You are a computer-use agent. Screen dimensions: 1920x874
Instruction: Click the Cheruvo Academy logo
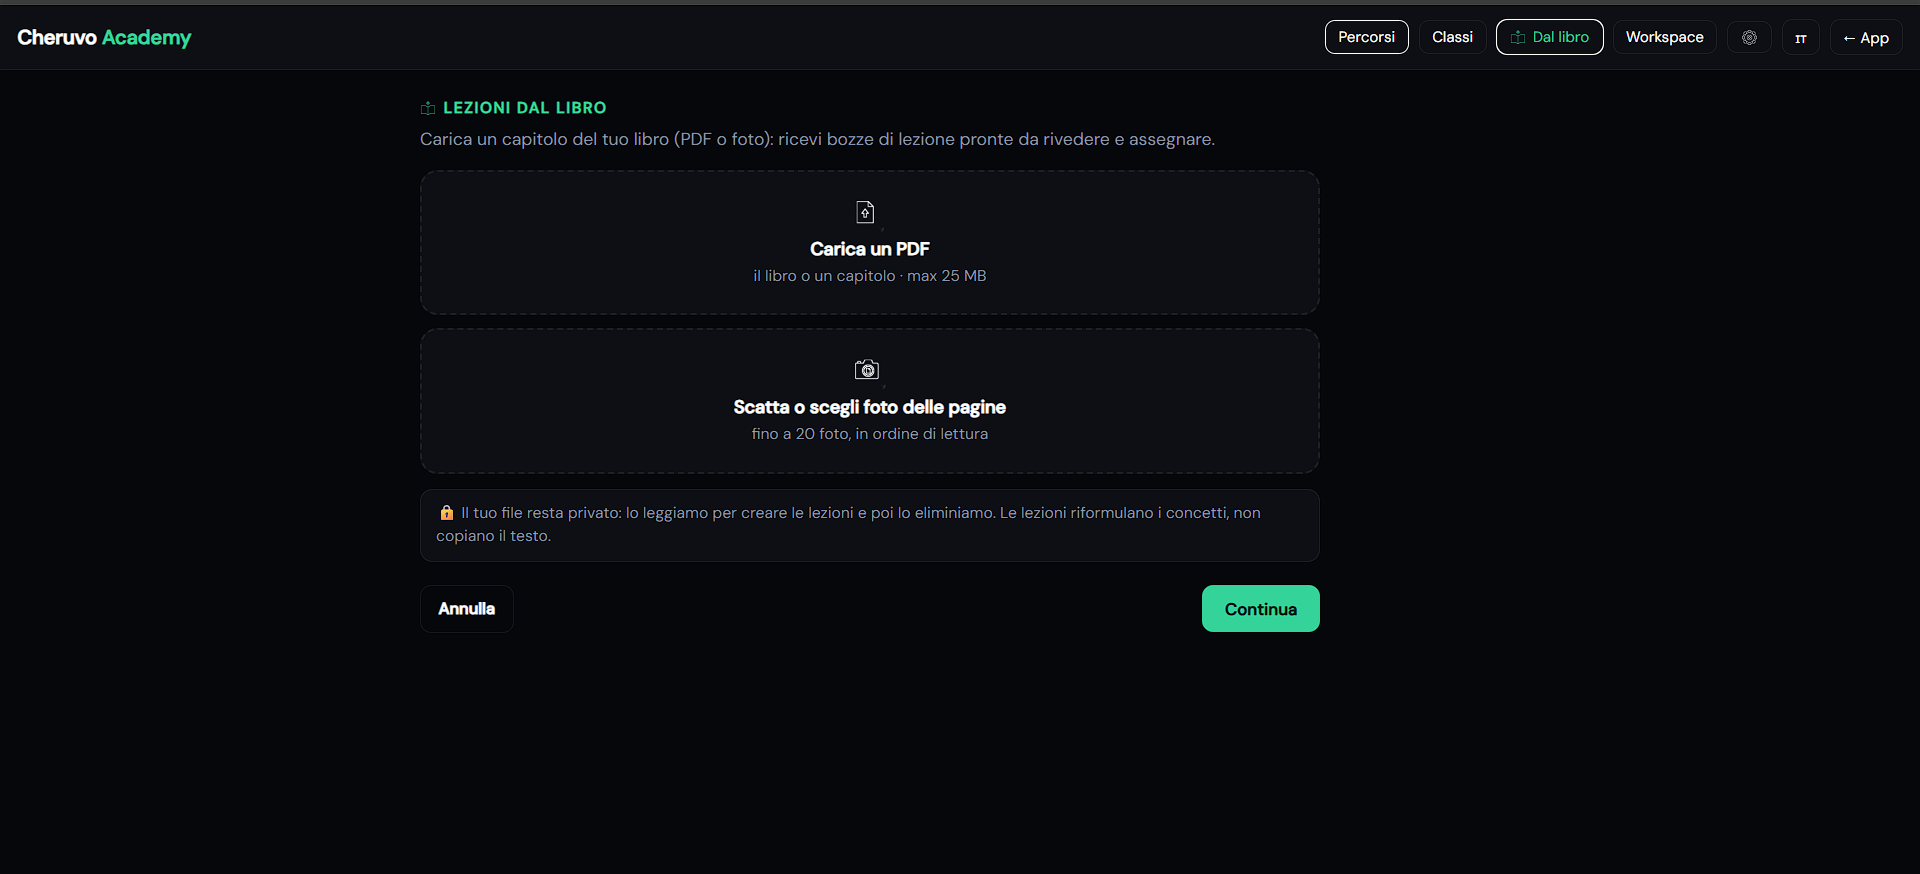[104, 37]
